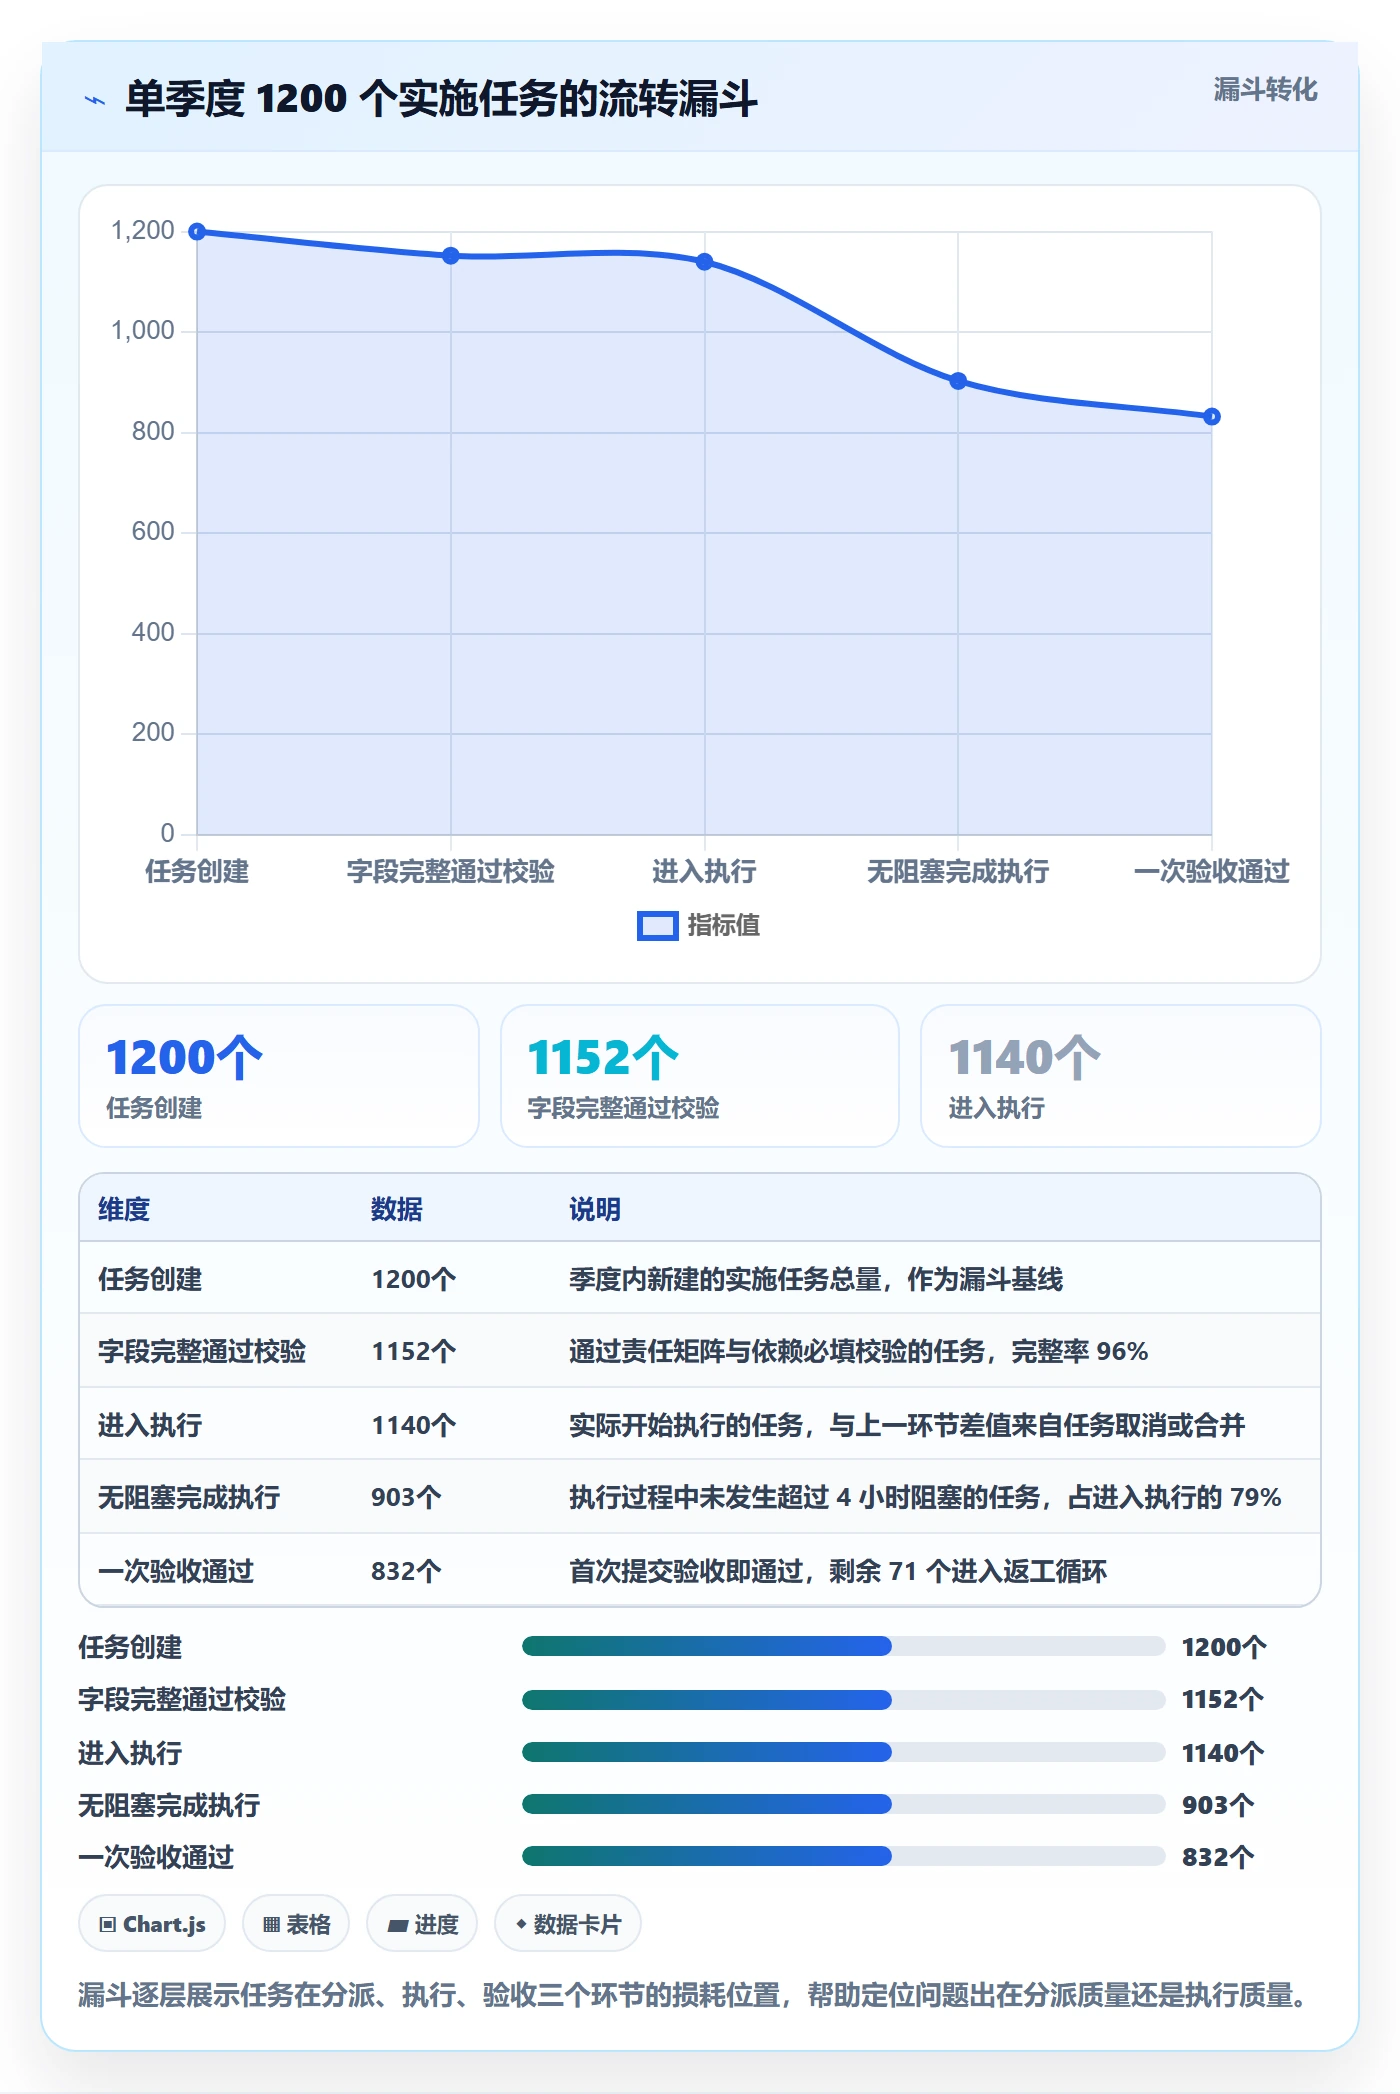Click the 任务创建 x-axis label
Viewport: 1400px width, 2094px height.
(197, 871)
